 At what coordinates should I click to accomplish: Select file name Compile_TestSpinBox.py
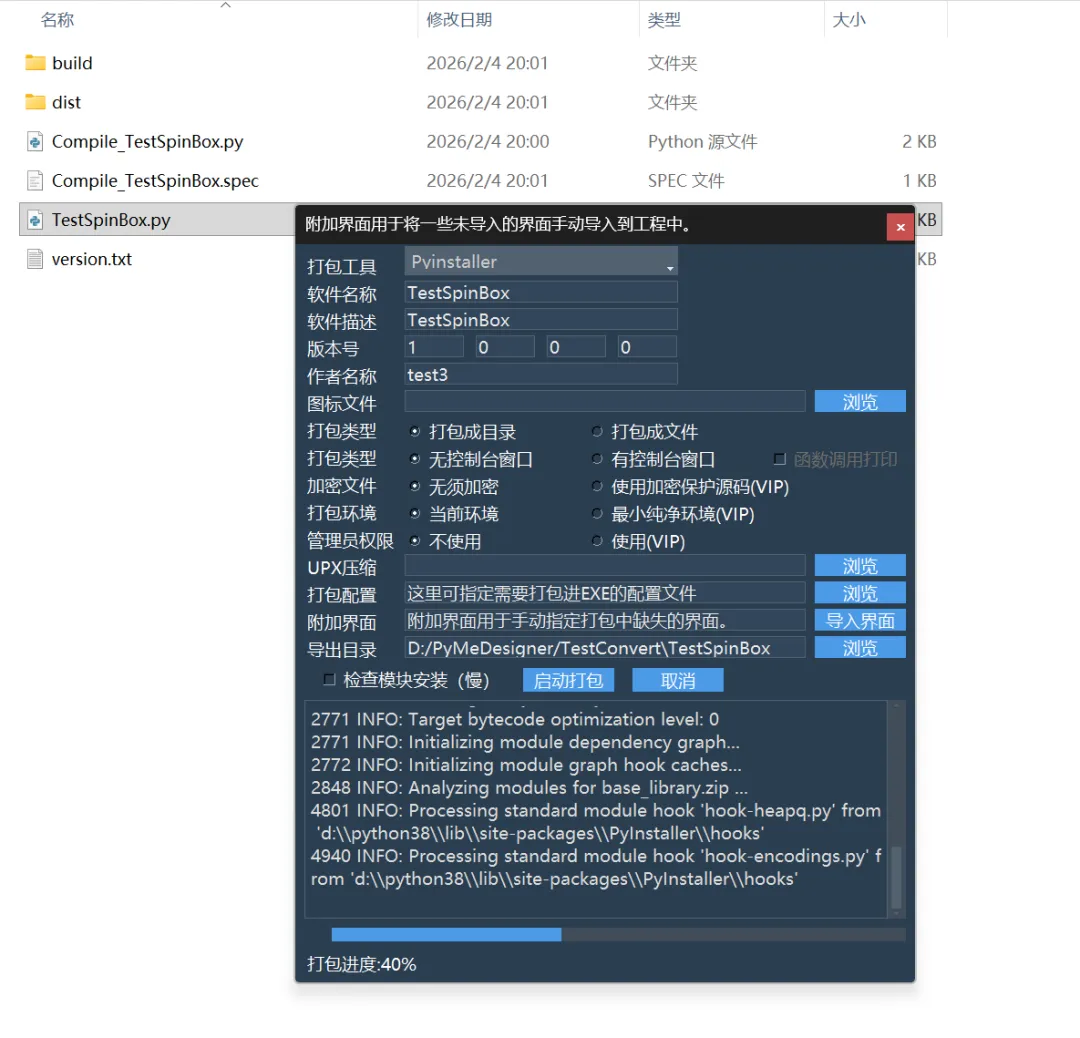click(147, 142)
